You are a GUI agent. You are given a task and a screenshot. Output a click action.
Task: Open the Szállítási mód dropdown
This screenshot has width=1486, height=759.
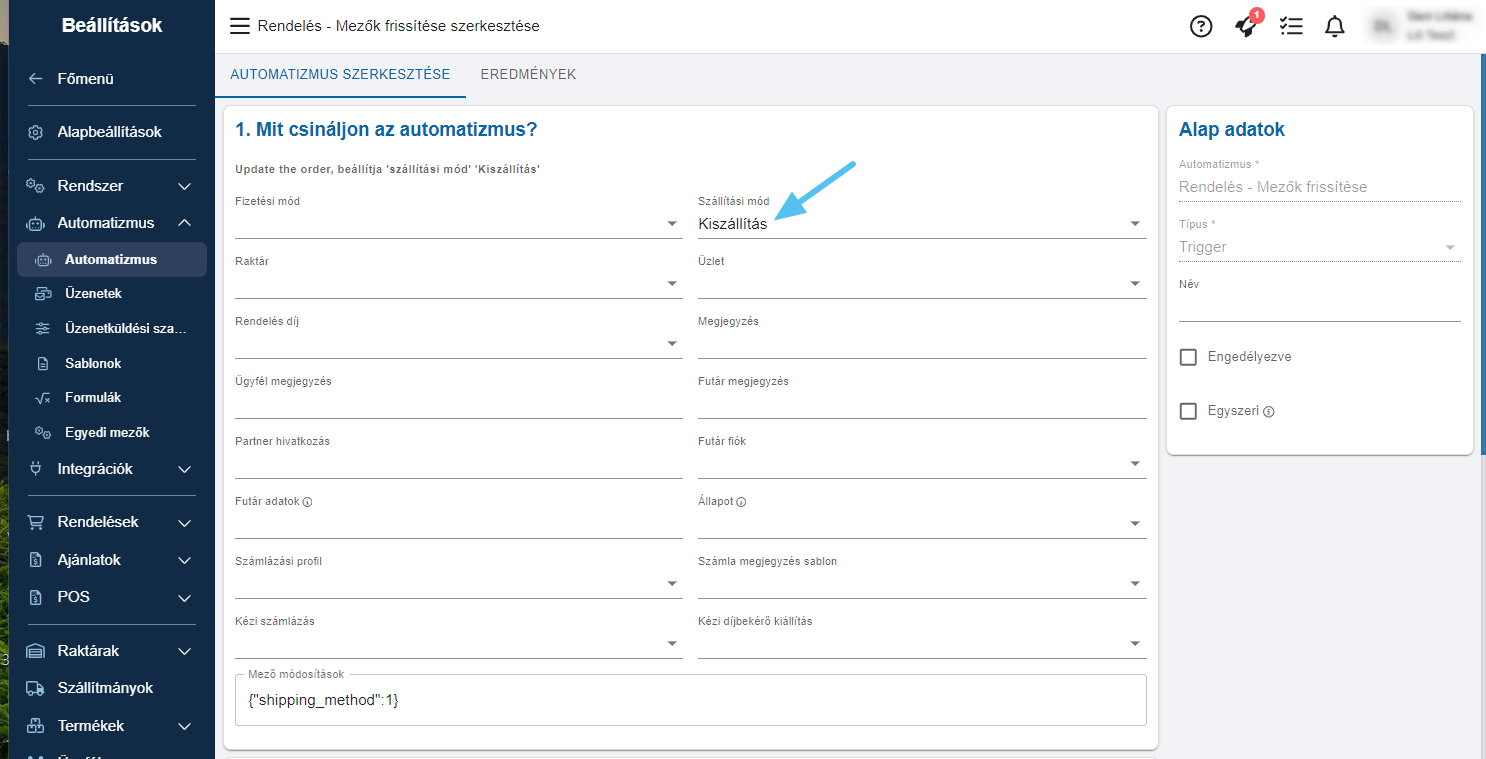[920, 224]
